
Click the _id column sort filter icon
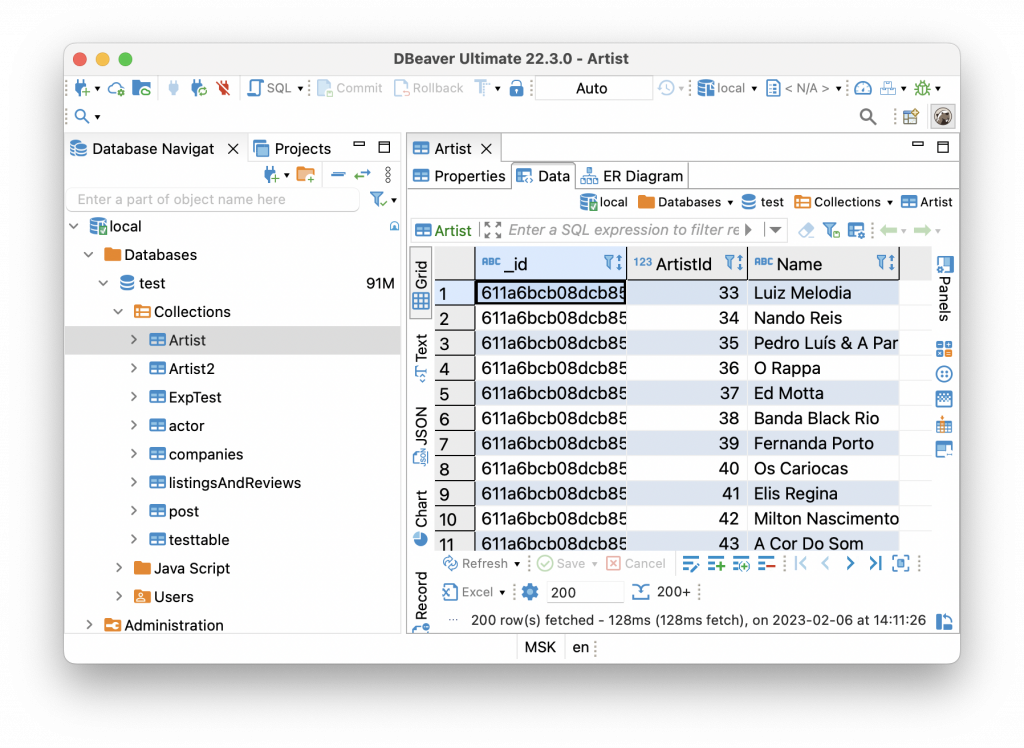pyautogui.click(x=613, y=263)
